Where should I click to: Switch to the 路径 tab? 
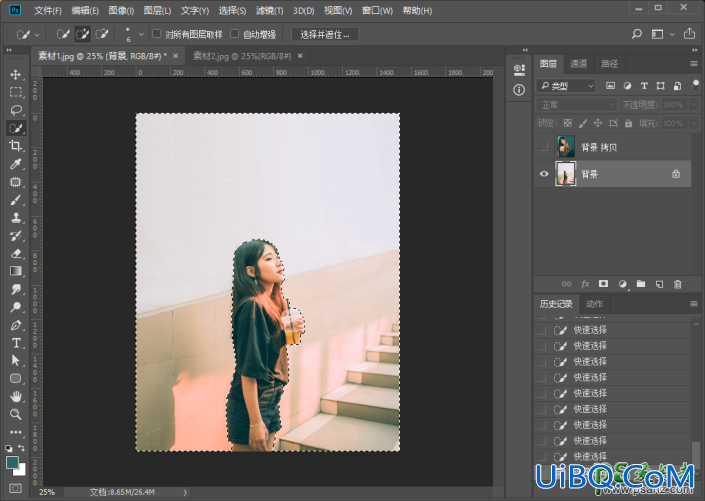click(609, 64)
